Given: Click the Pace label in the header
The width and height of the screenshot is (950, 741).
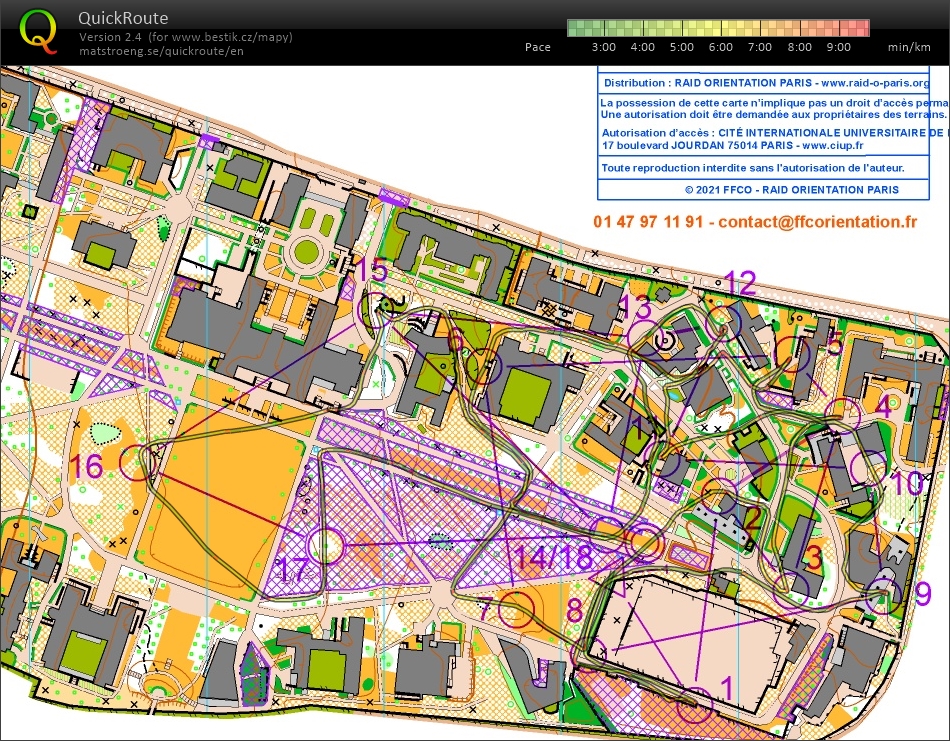Looking at the screenshot, I should pyautogui.click(x=537, y=46).
